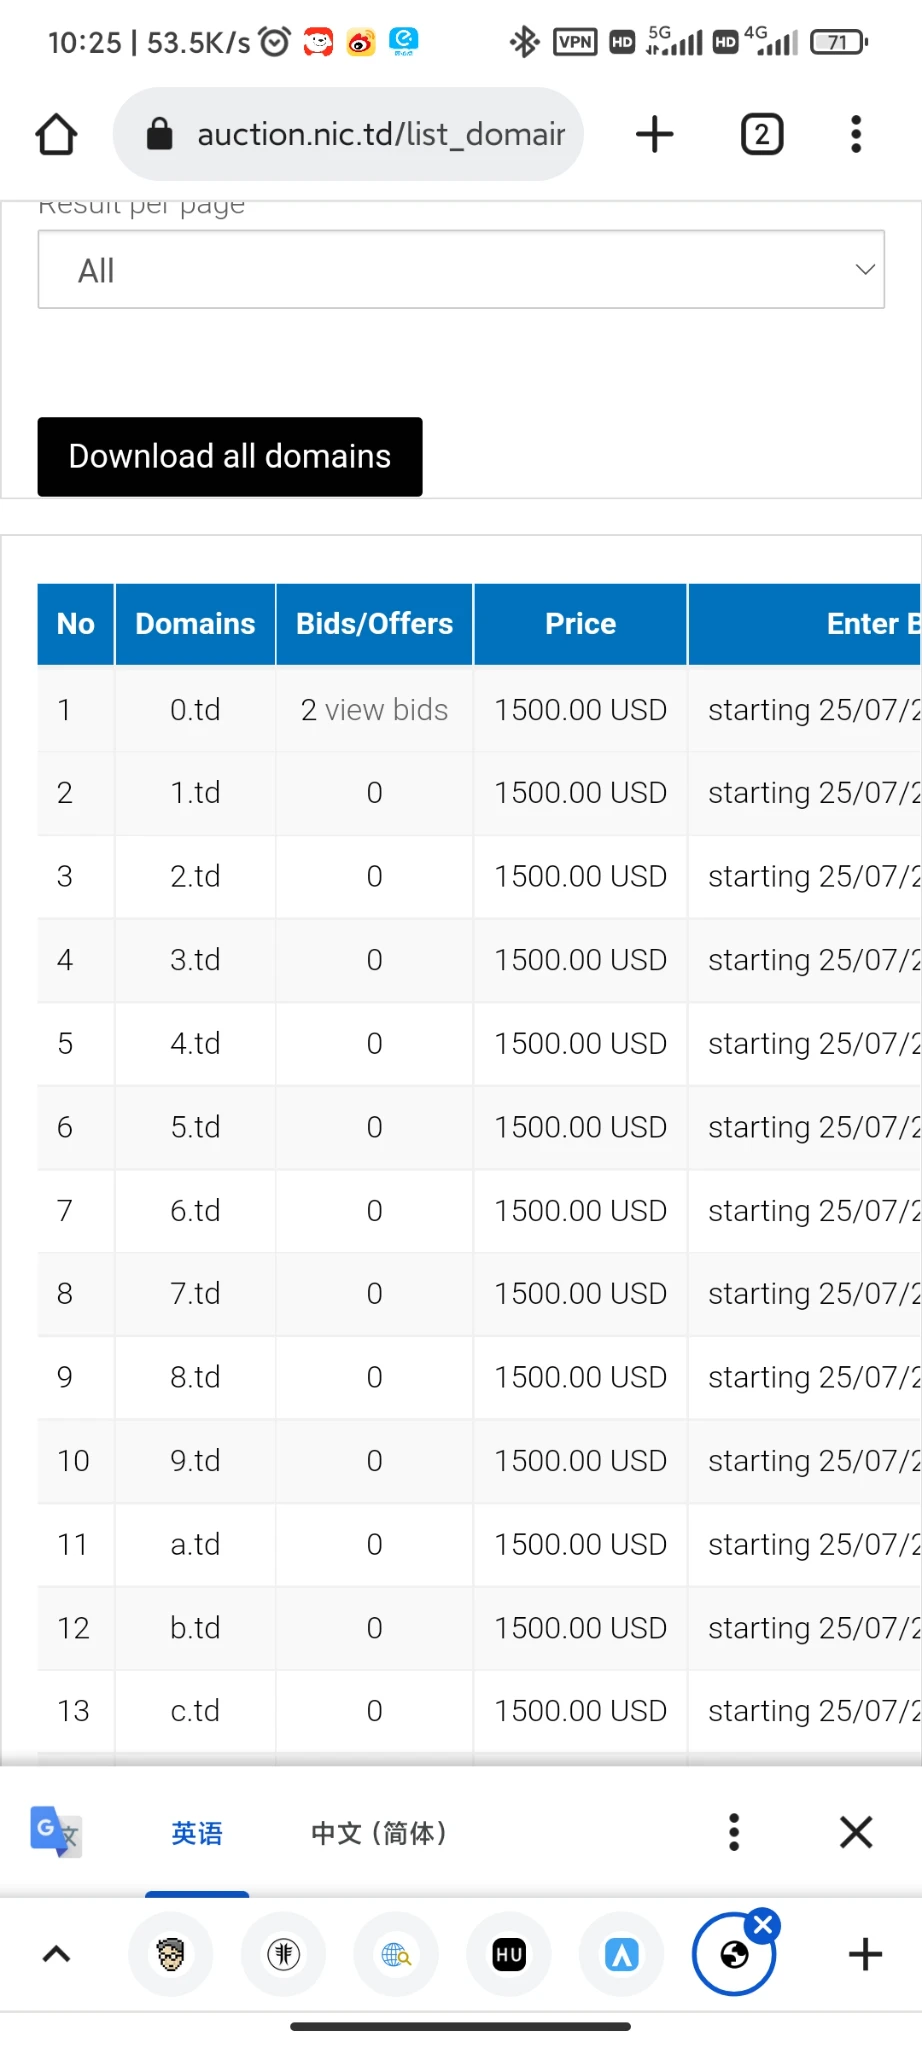Open the browser three-dot menu

pos(856,134)
